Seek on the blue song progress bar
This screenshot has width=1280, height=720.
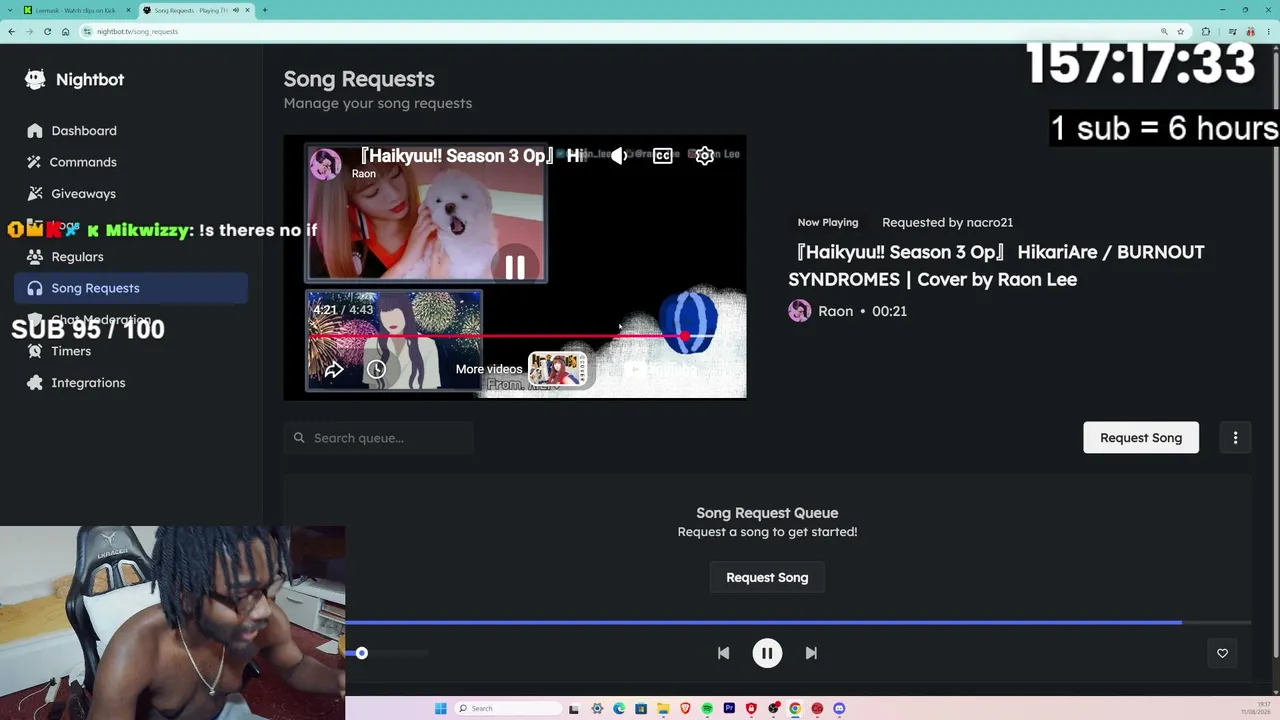798,622
